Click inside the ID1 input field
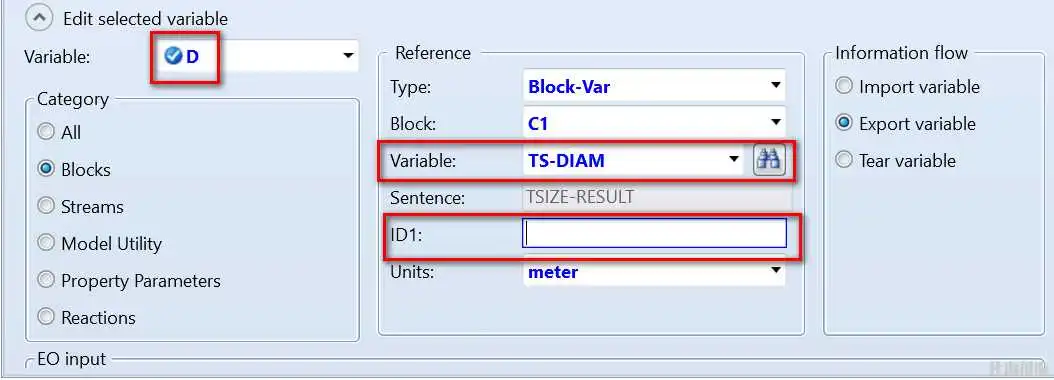Screen dimensions: 1054x380 click(654, 234)
